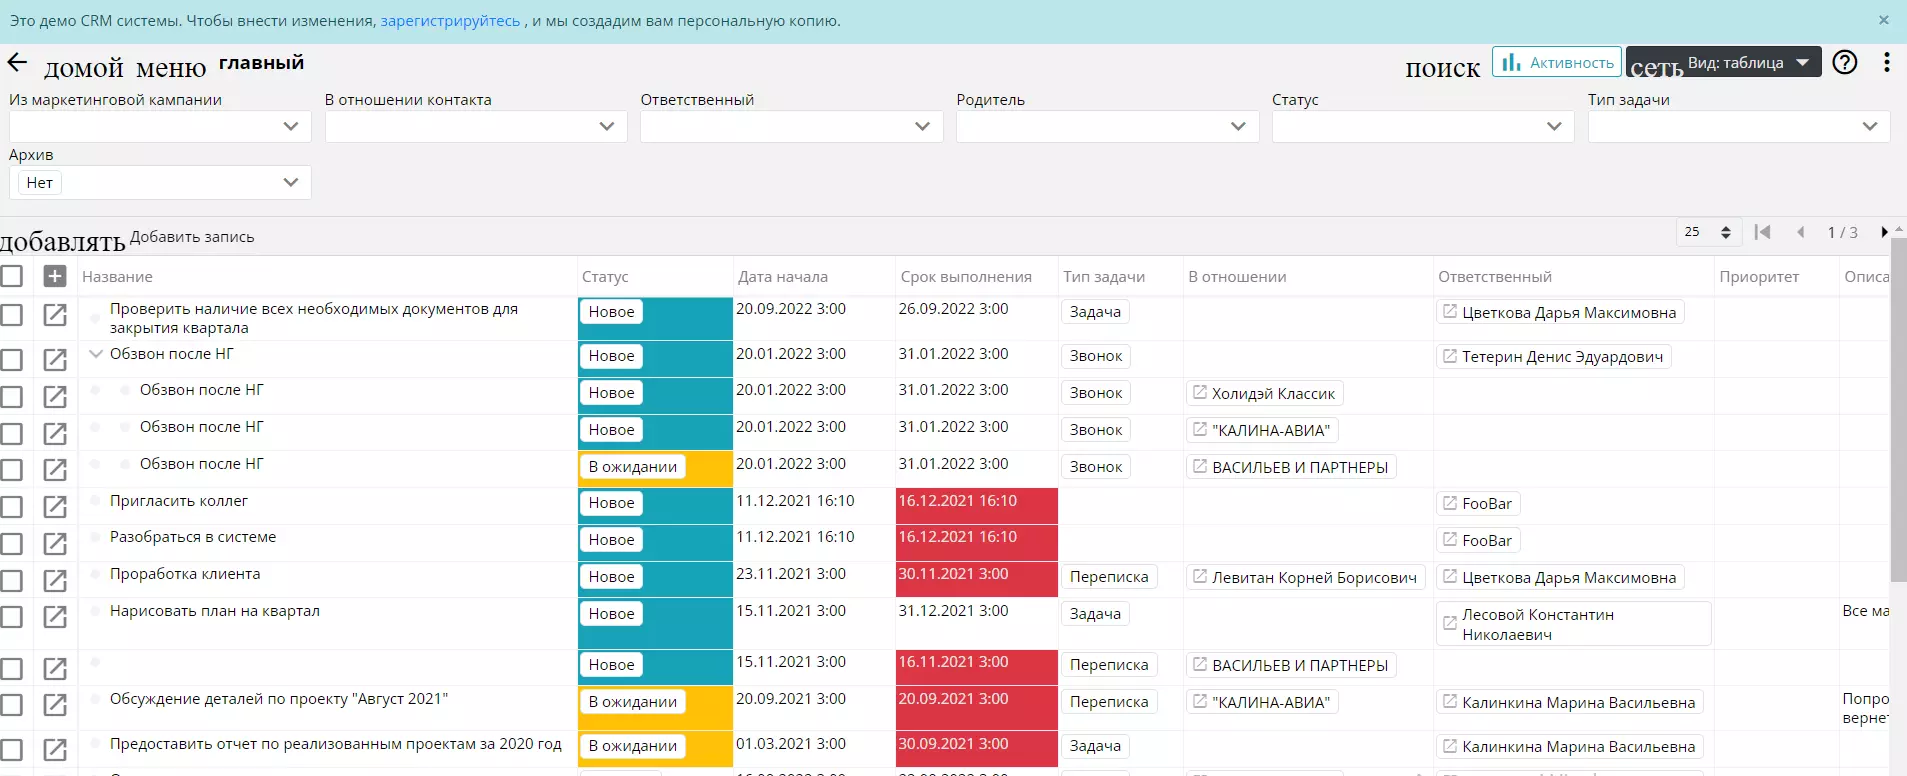The height and width of the screenshot is (776, 1907).
Task: Open record 'Проверить наличие всех необходимых документов'
Action: coord(55,315)
